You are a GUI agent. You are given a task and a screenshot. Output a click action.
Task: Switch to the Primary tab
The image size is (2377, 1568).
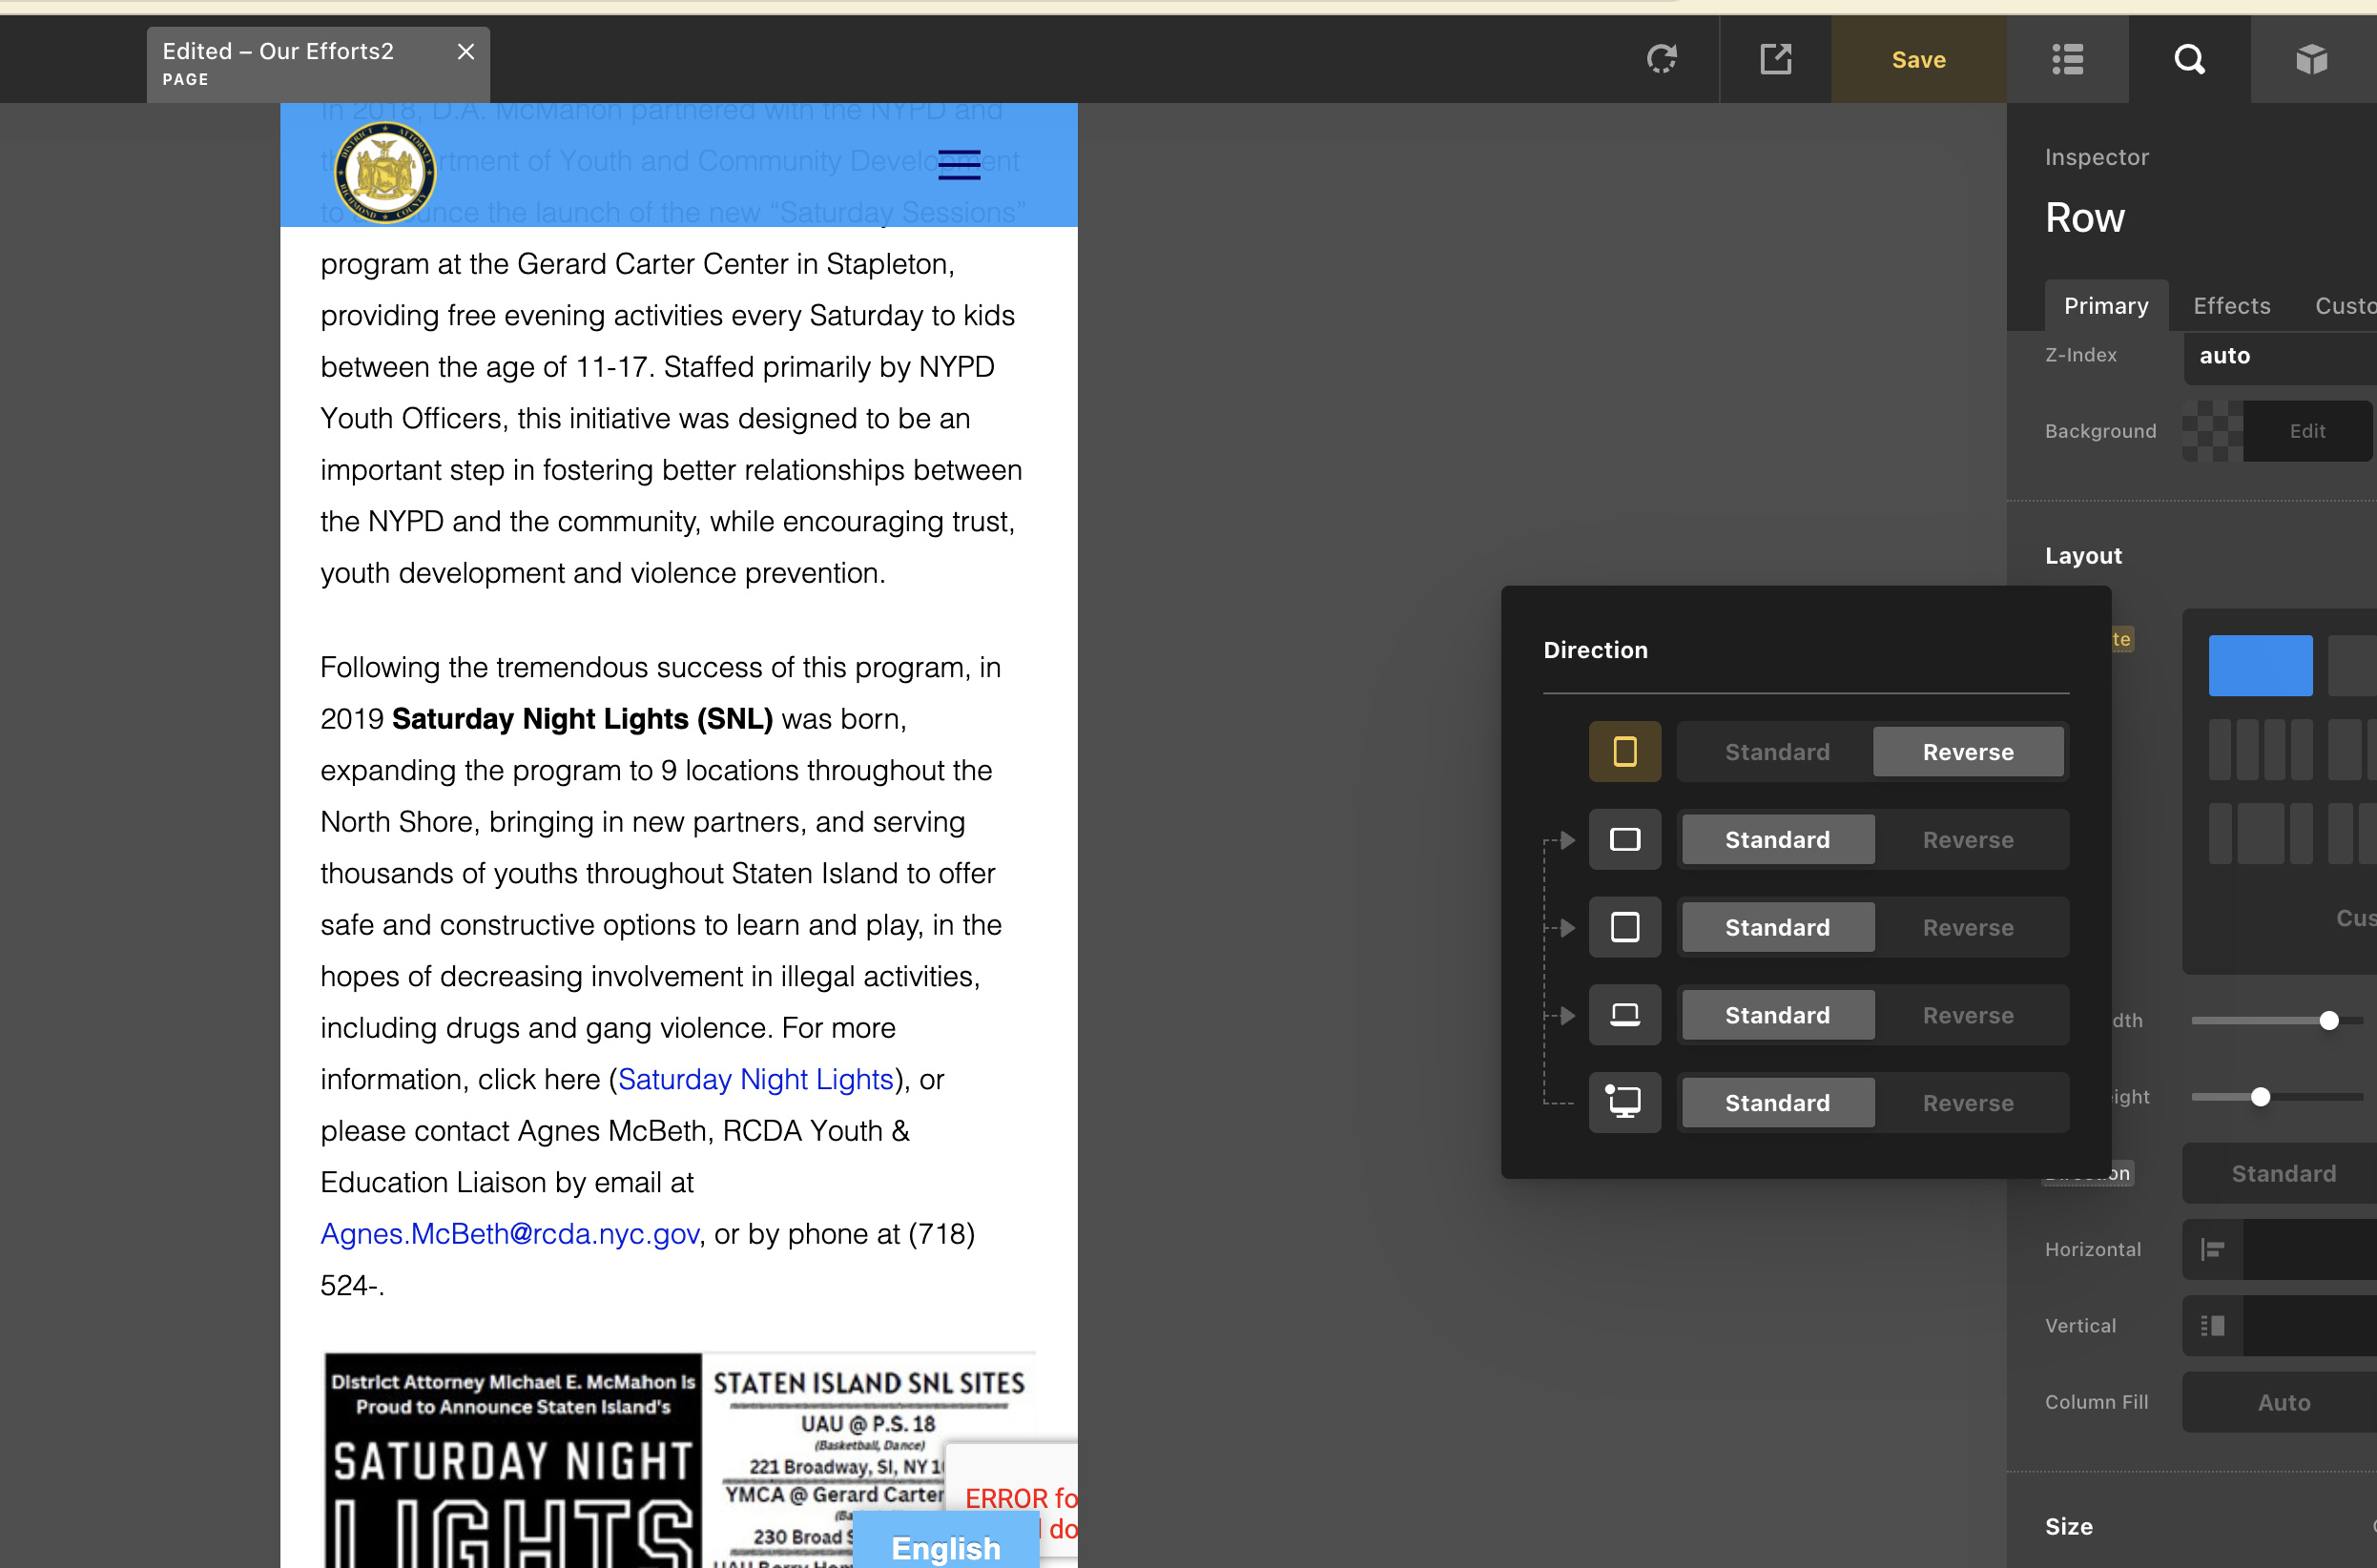[x=2105, y=305]
